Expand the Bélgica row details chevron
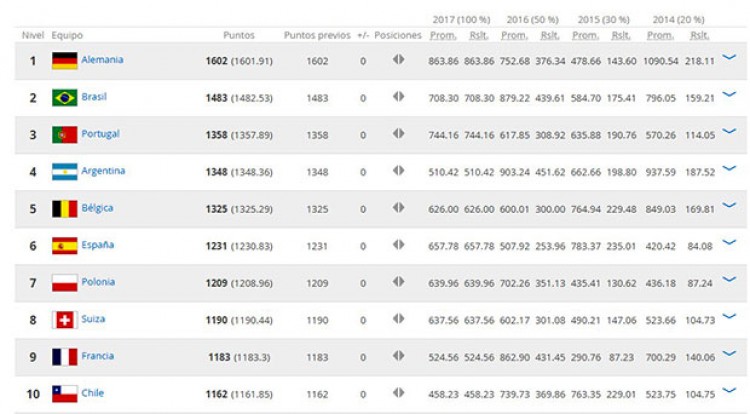The width and height of the screenshot is (750, 414). [728, 206]
